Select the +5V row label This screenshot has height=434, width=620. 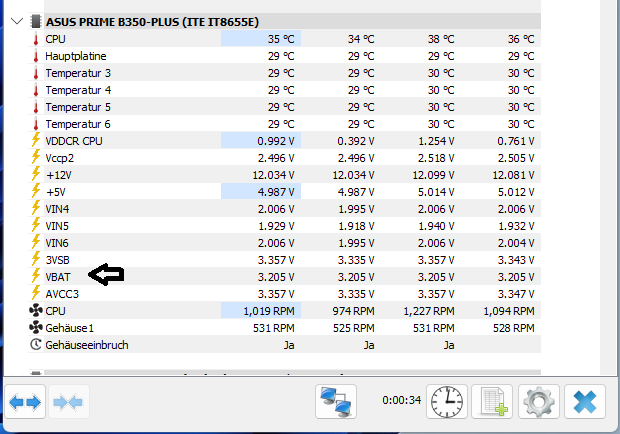click(56, 192)
